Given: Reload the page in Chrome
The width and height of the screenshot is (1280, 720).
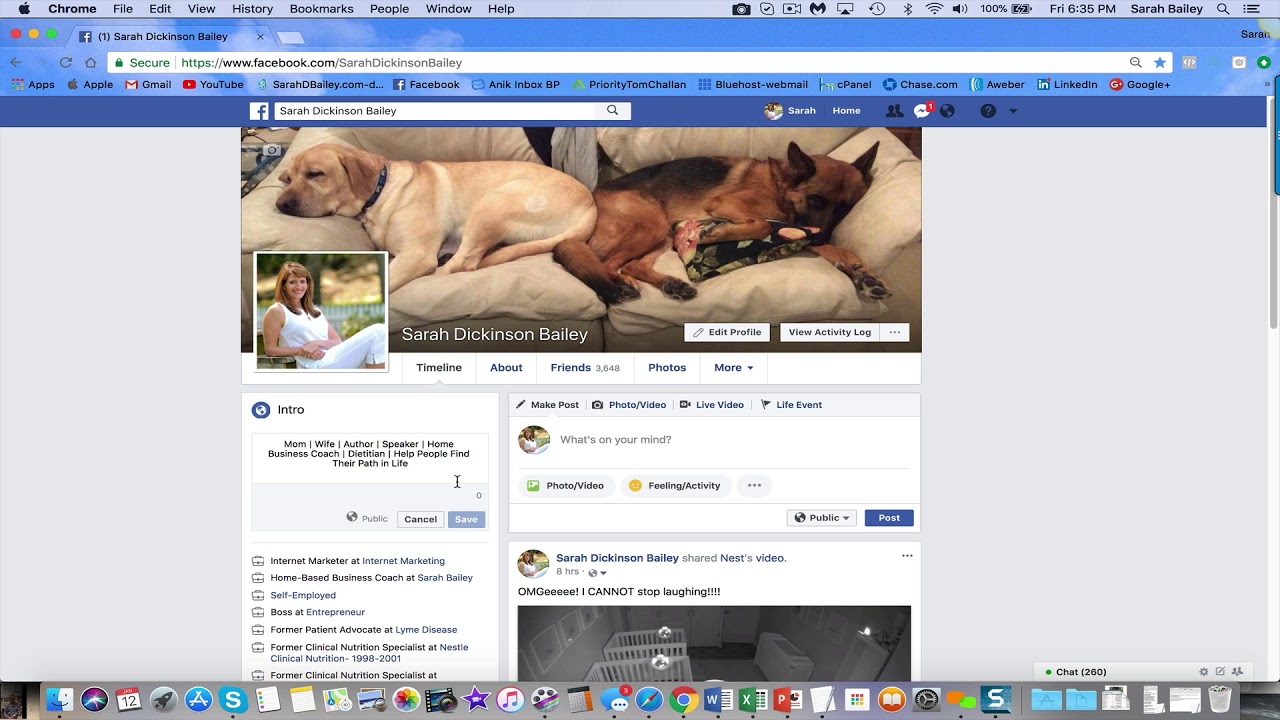Looking at the screenshot, I should [65, 62].
